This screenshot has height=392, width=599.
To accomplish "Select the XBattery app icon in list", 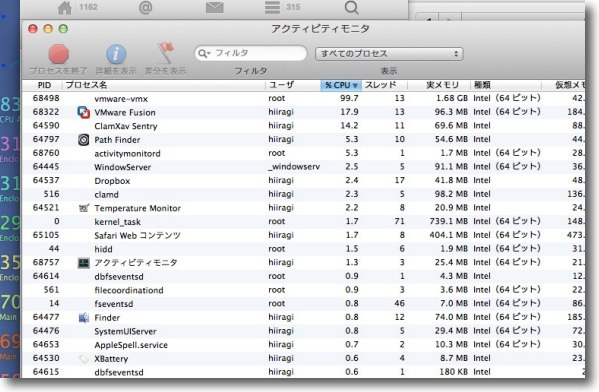I will coord(83,358).
